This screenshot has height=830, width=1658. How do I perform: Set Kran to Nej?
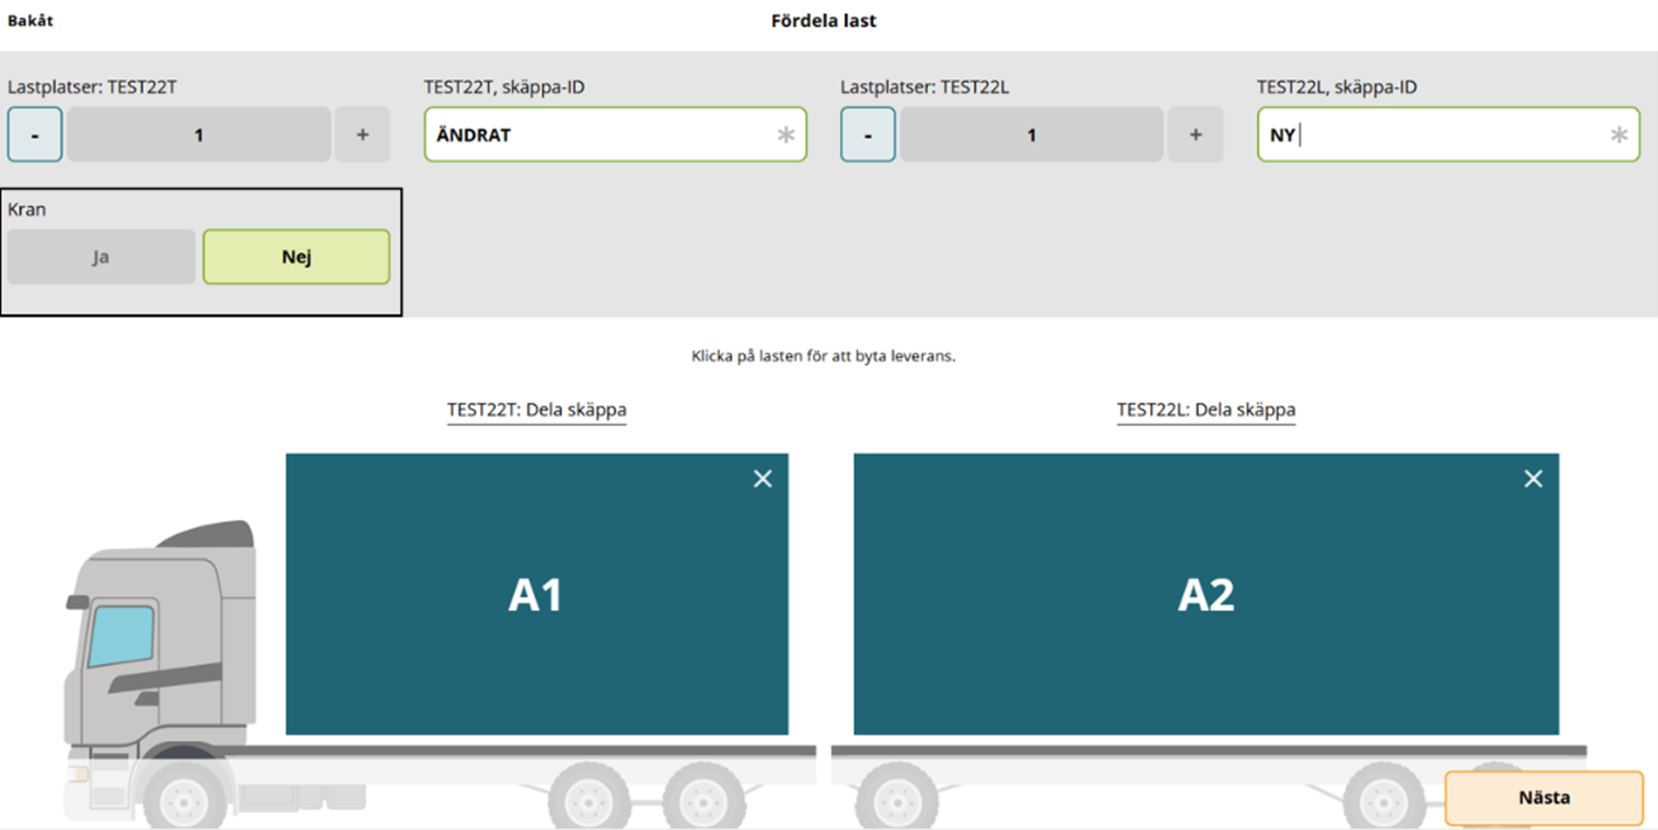point(296,257)
